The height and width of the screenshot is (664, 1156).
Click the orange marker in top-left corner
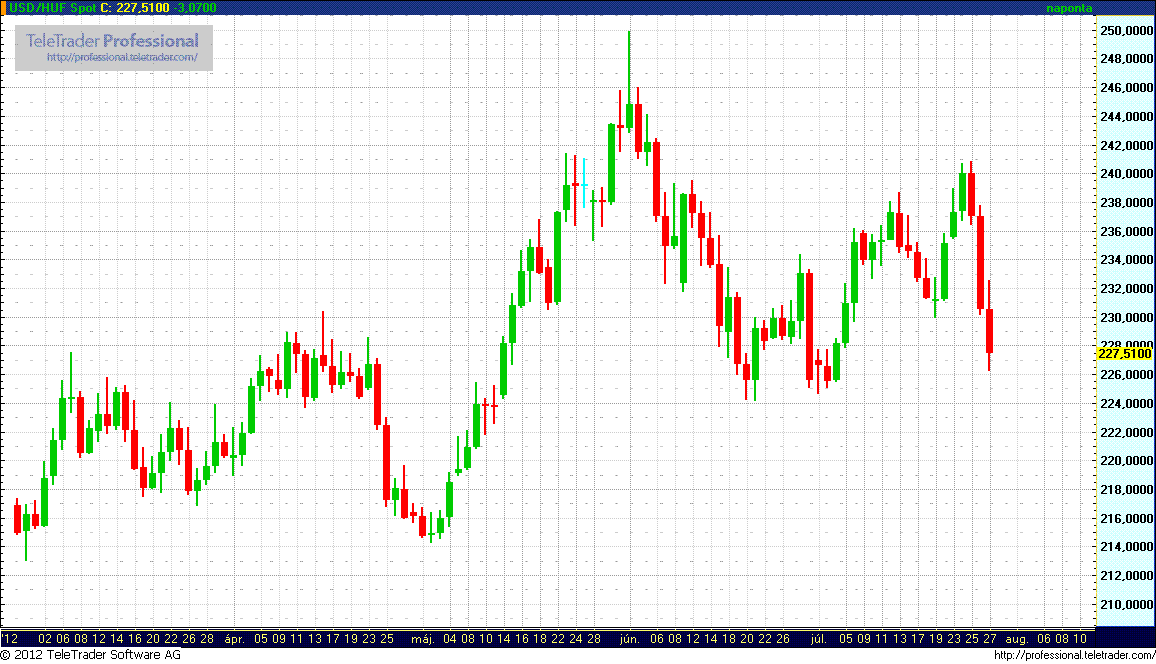point(4,7)
